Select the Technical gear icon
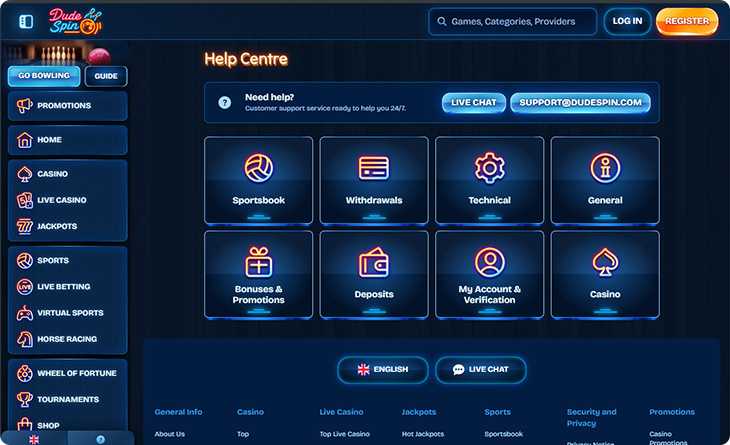Image resolution: width=730 pixels, height=445 pixels. (x=489, y=167)
